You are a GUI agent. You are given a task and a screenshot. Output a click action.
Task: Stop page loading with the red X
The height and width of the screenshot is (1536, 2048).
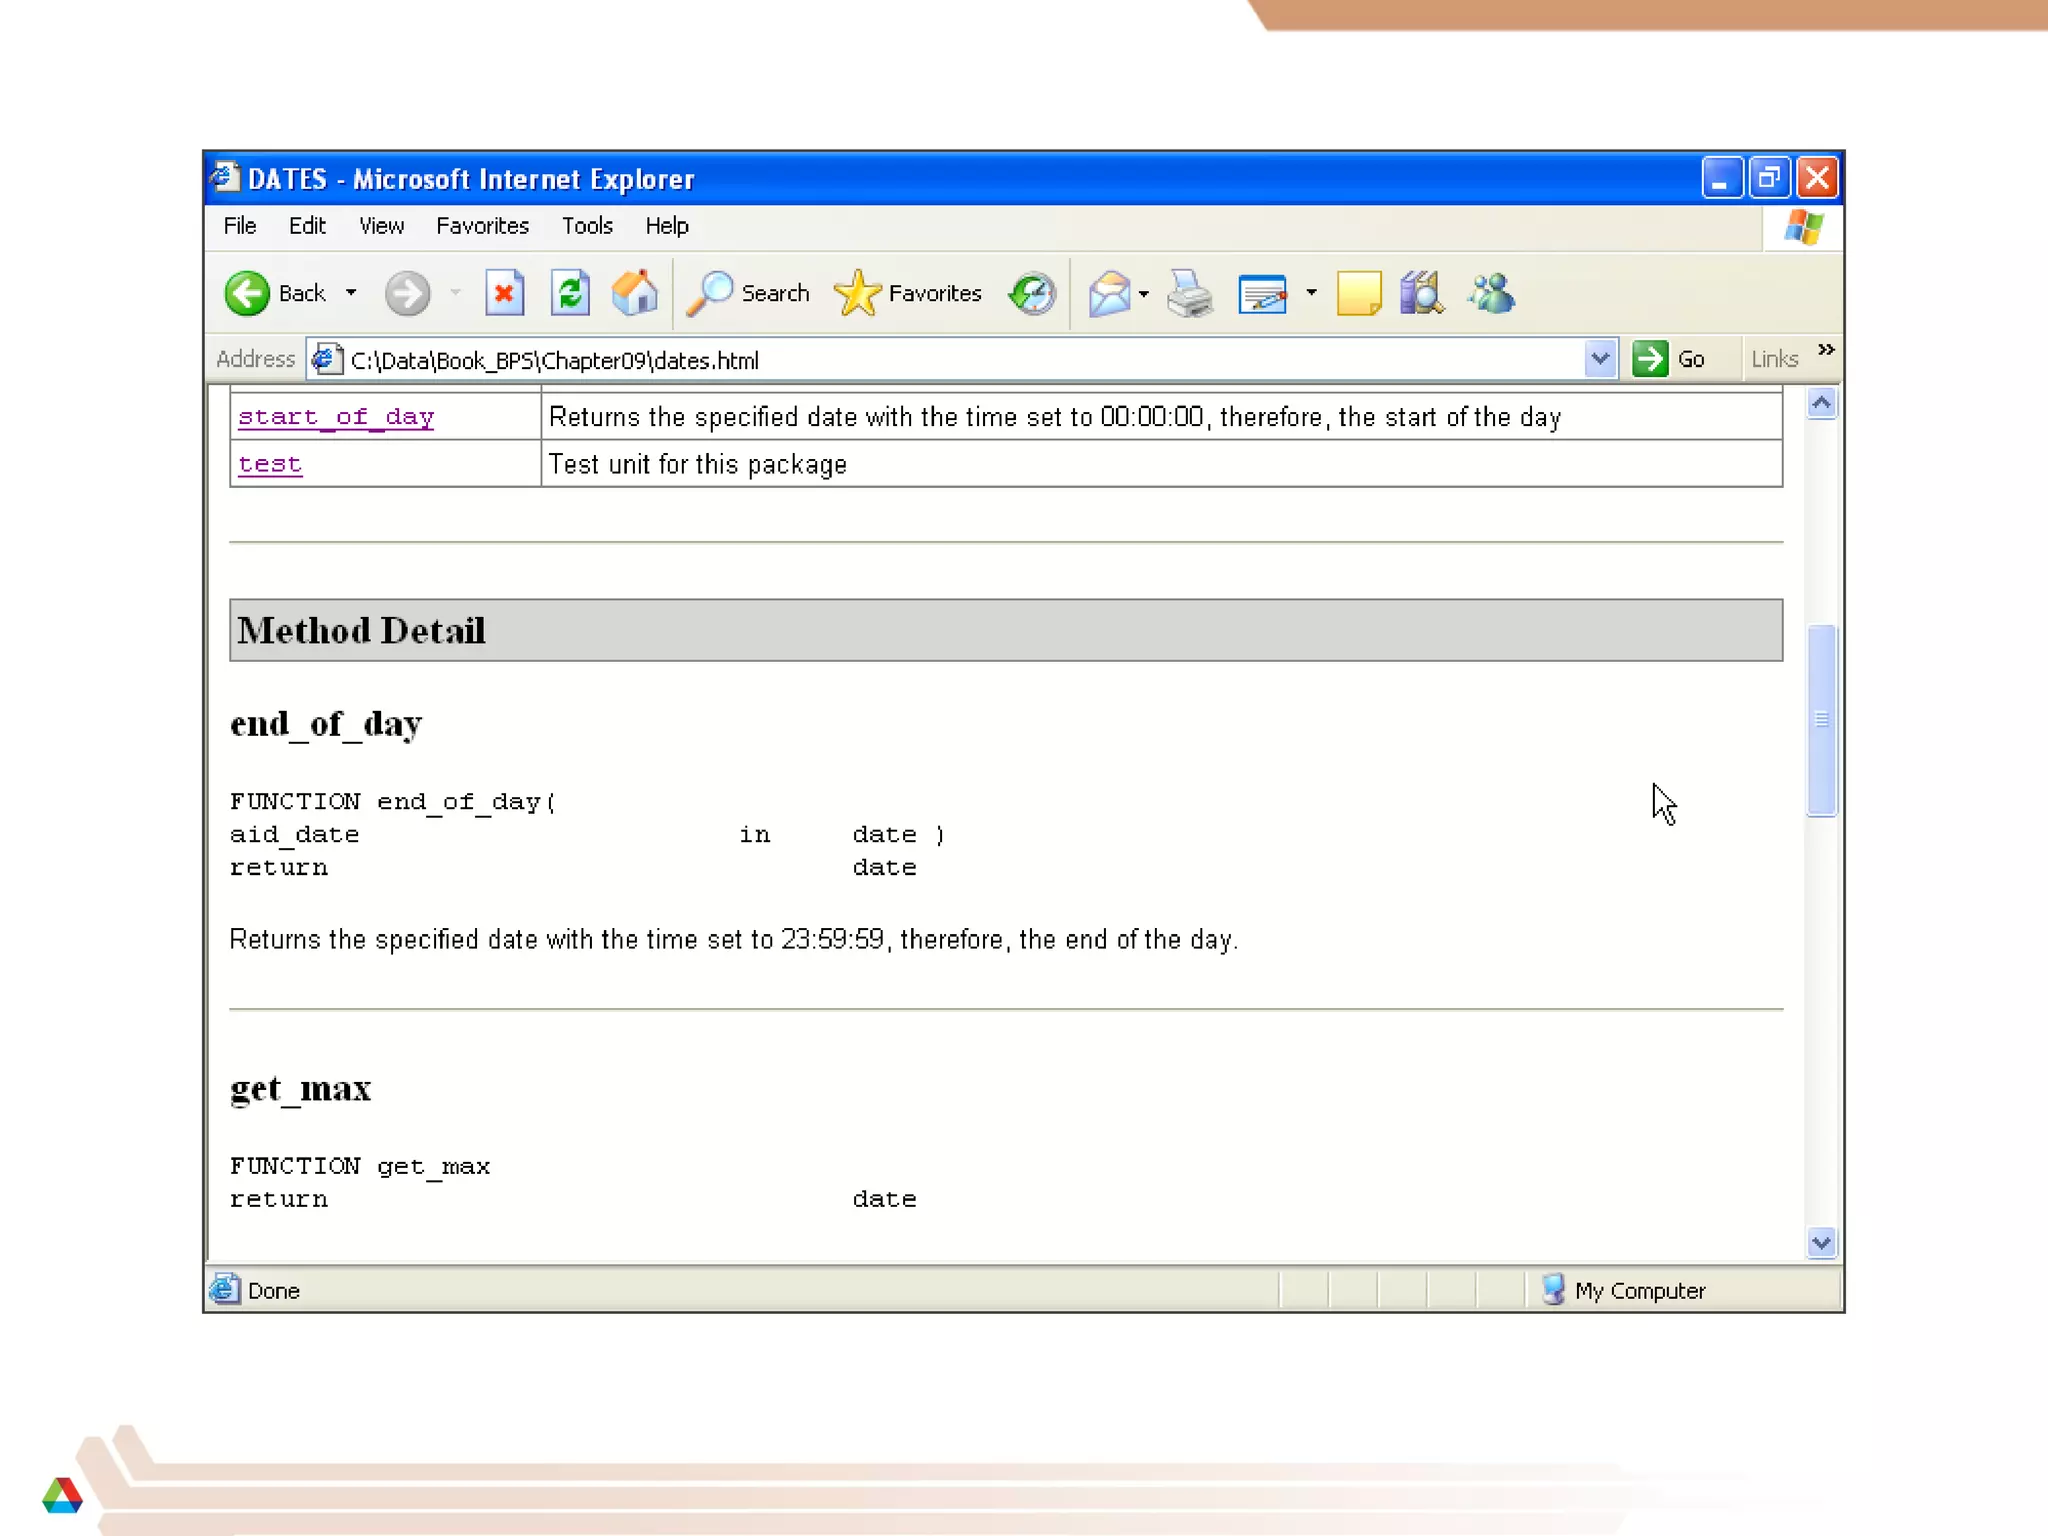pyautogui.click(x=505, y=293)
